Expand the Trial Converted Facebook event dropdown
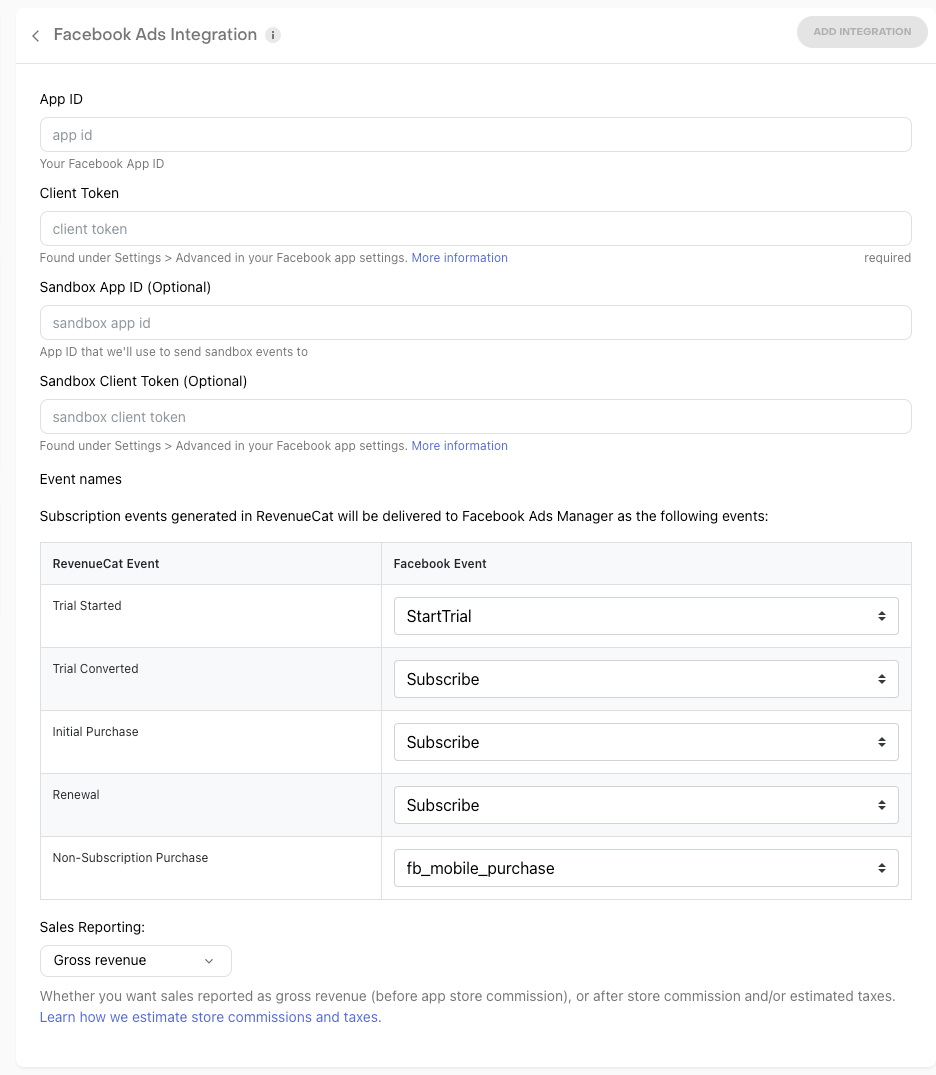This screenshot has height=1075, width=936. [x=645, y=679]
